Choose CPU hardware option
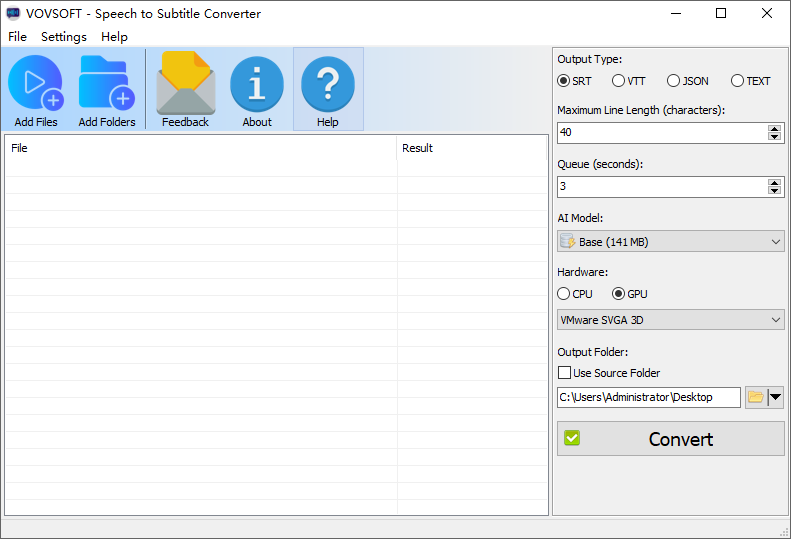791x539 pixels. [575, 294]
